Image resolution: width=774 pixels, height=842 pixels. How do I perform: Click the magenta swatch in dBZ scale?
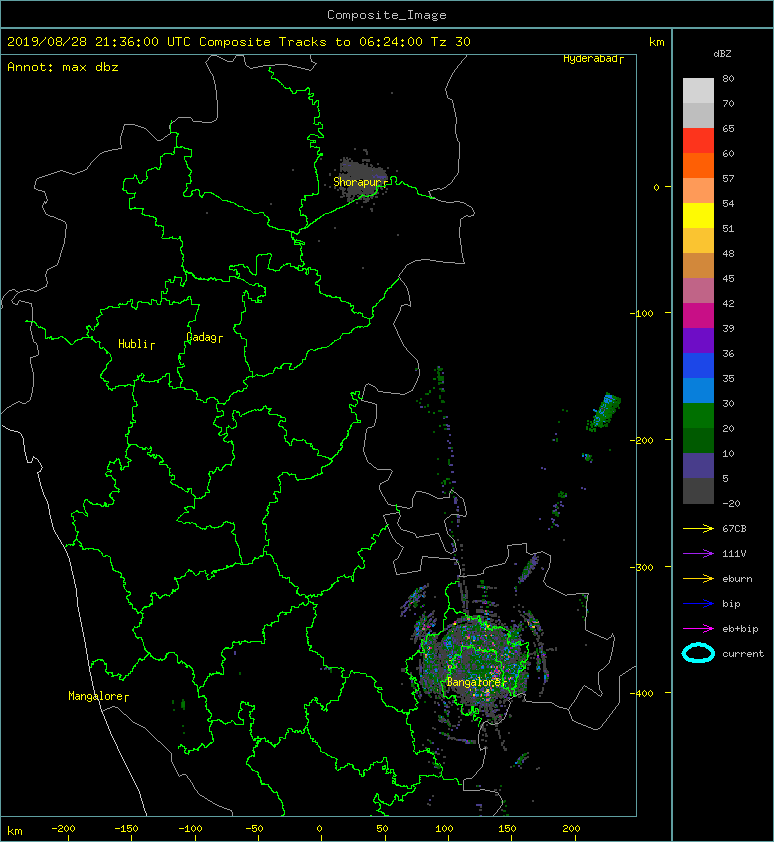(698, 316)
